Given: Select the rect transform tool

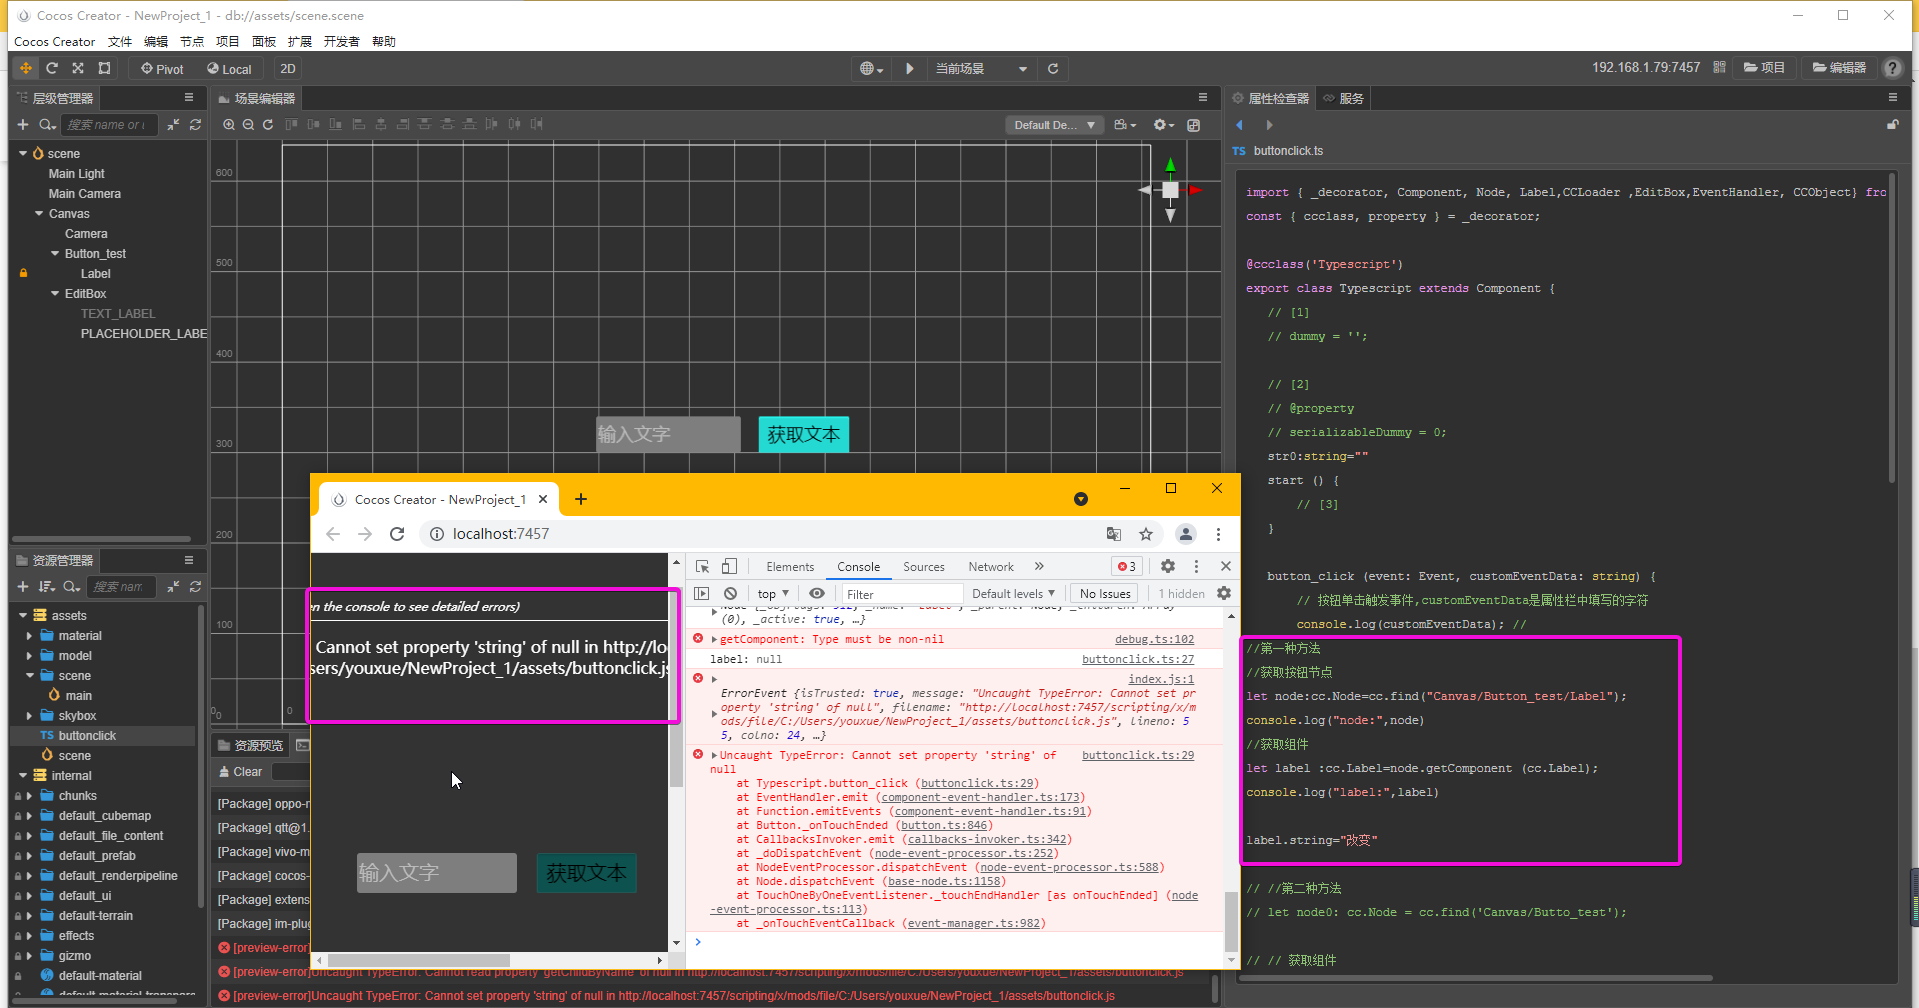Looking at the screenshot, I should click(104, 68).
